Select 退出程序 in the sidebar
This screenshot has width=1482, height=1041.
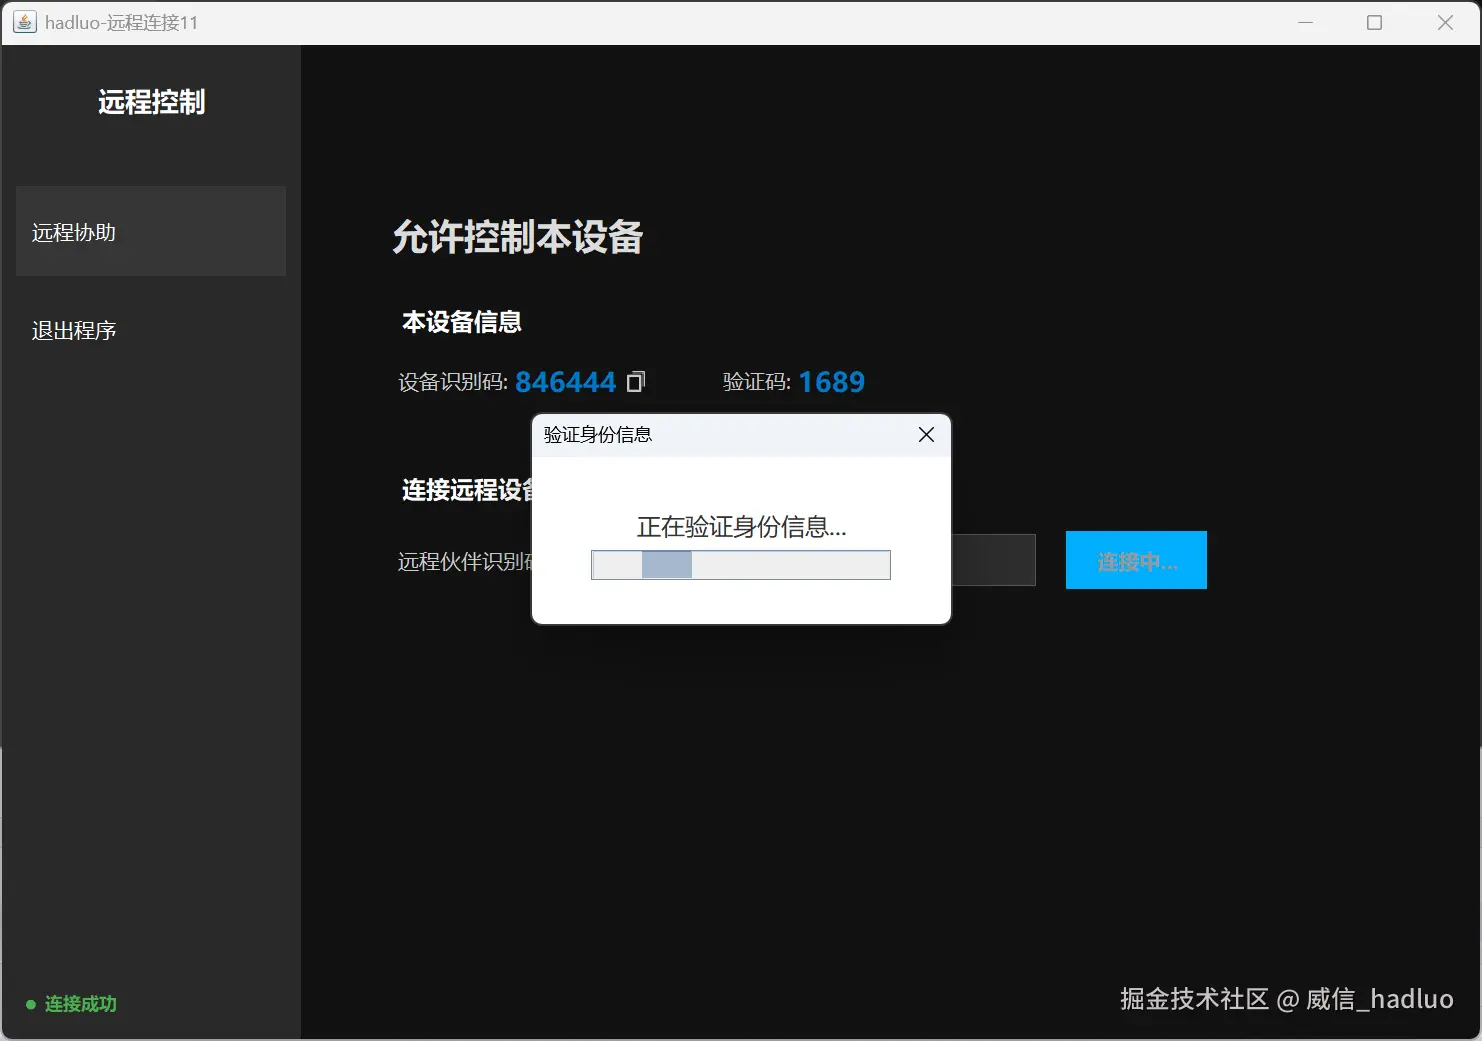tap(74, 331)
